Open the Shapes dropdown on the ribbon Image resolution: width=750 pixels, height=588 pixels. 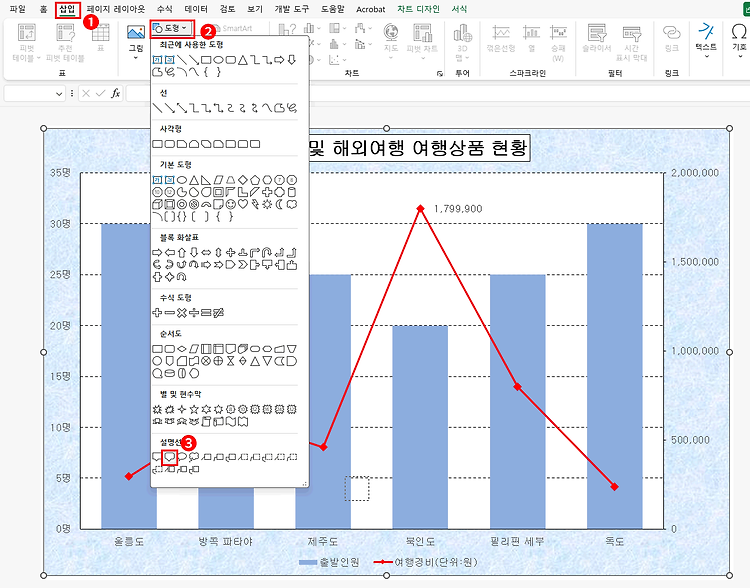point(172,29)
